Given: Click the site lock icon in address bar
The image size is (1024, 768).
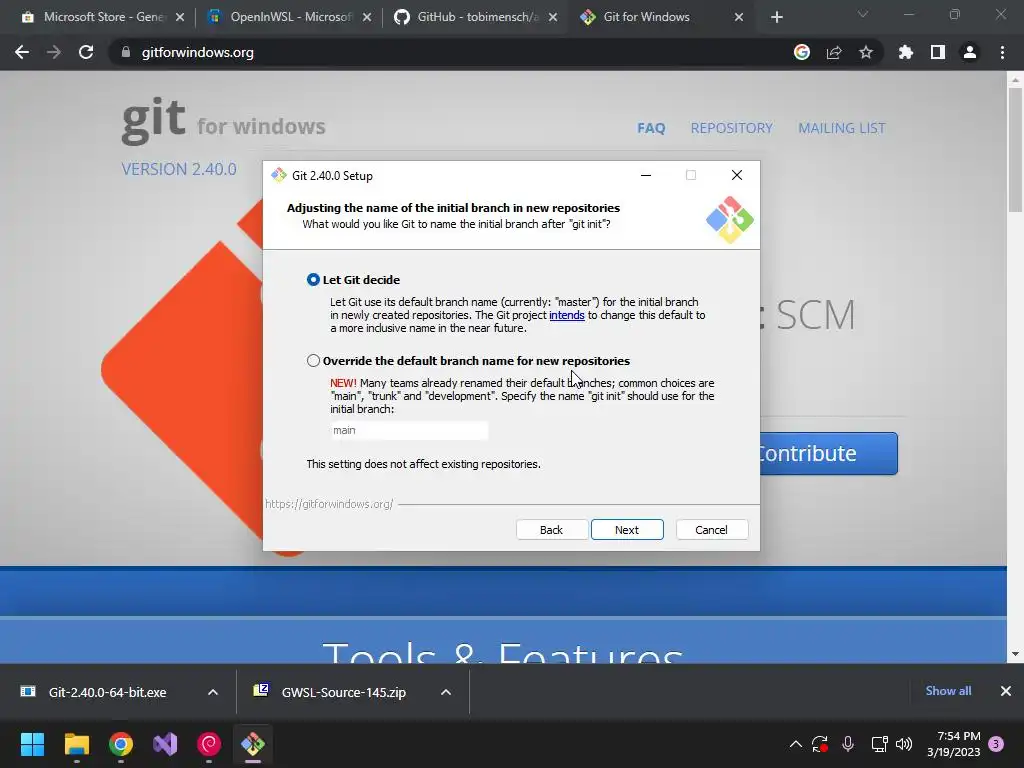Looking at the screenshot, I should 126,52.
